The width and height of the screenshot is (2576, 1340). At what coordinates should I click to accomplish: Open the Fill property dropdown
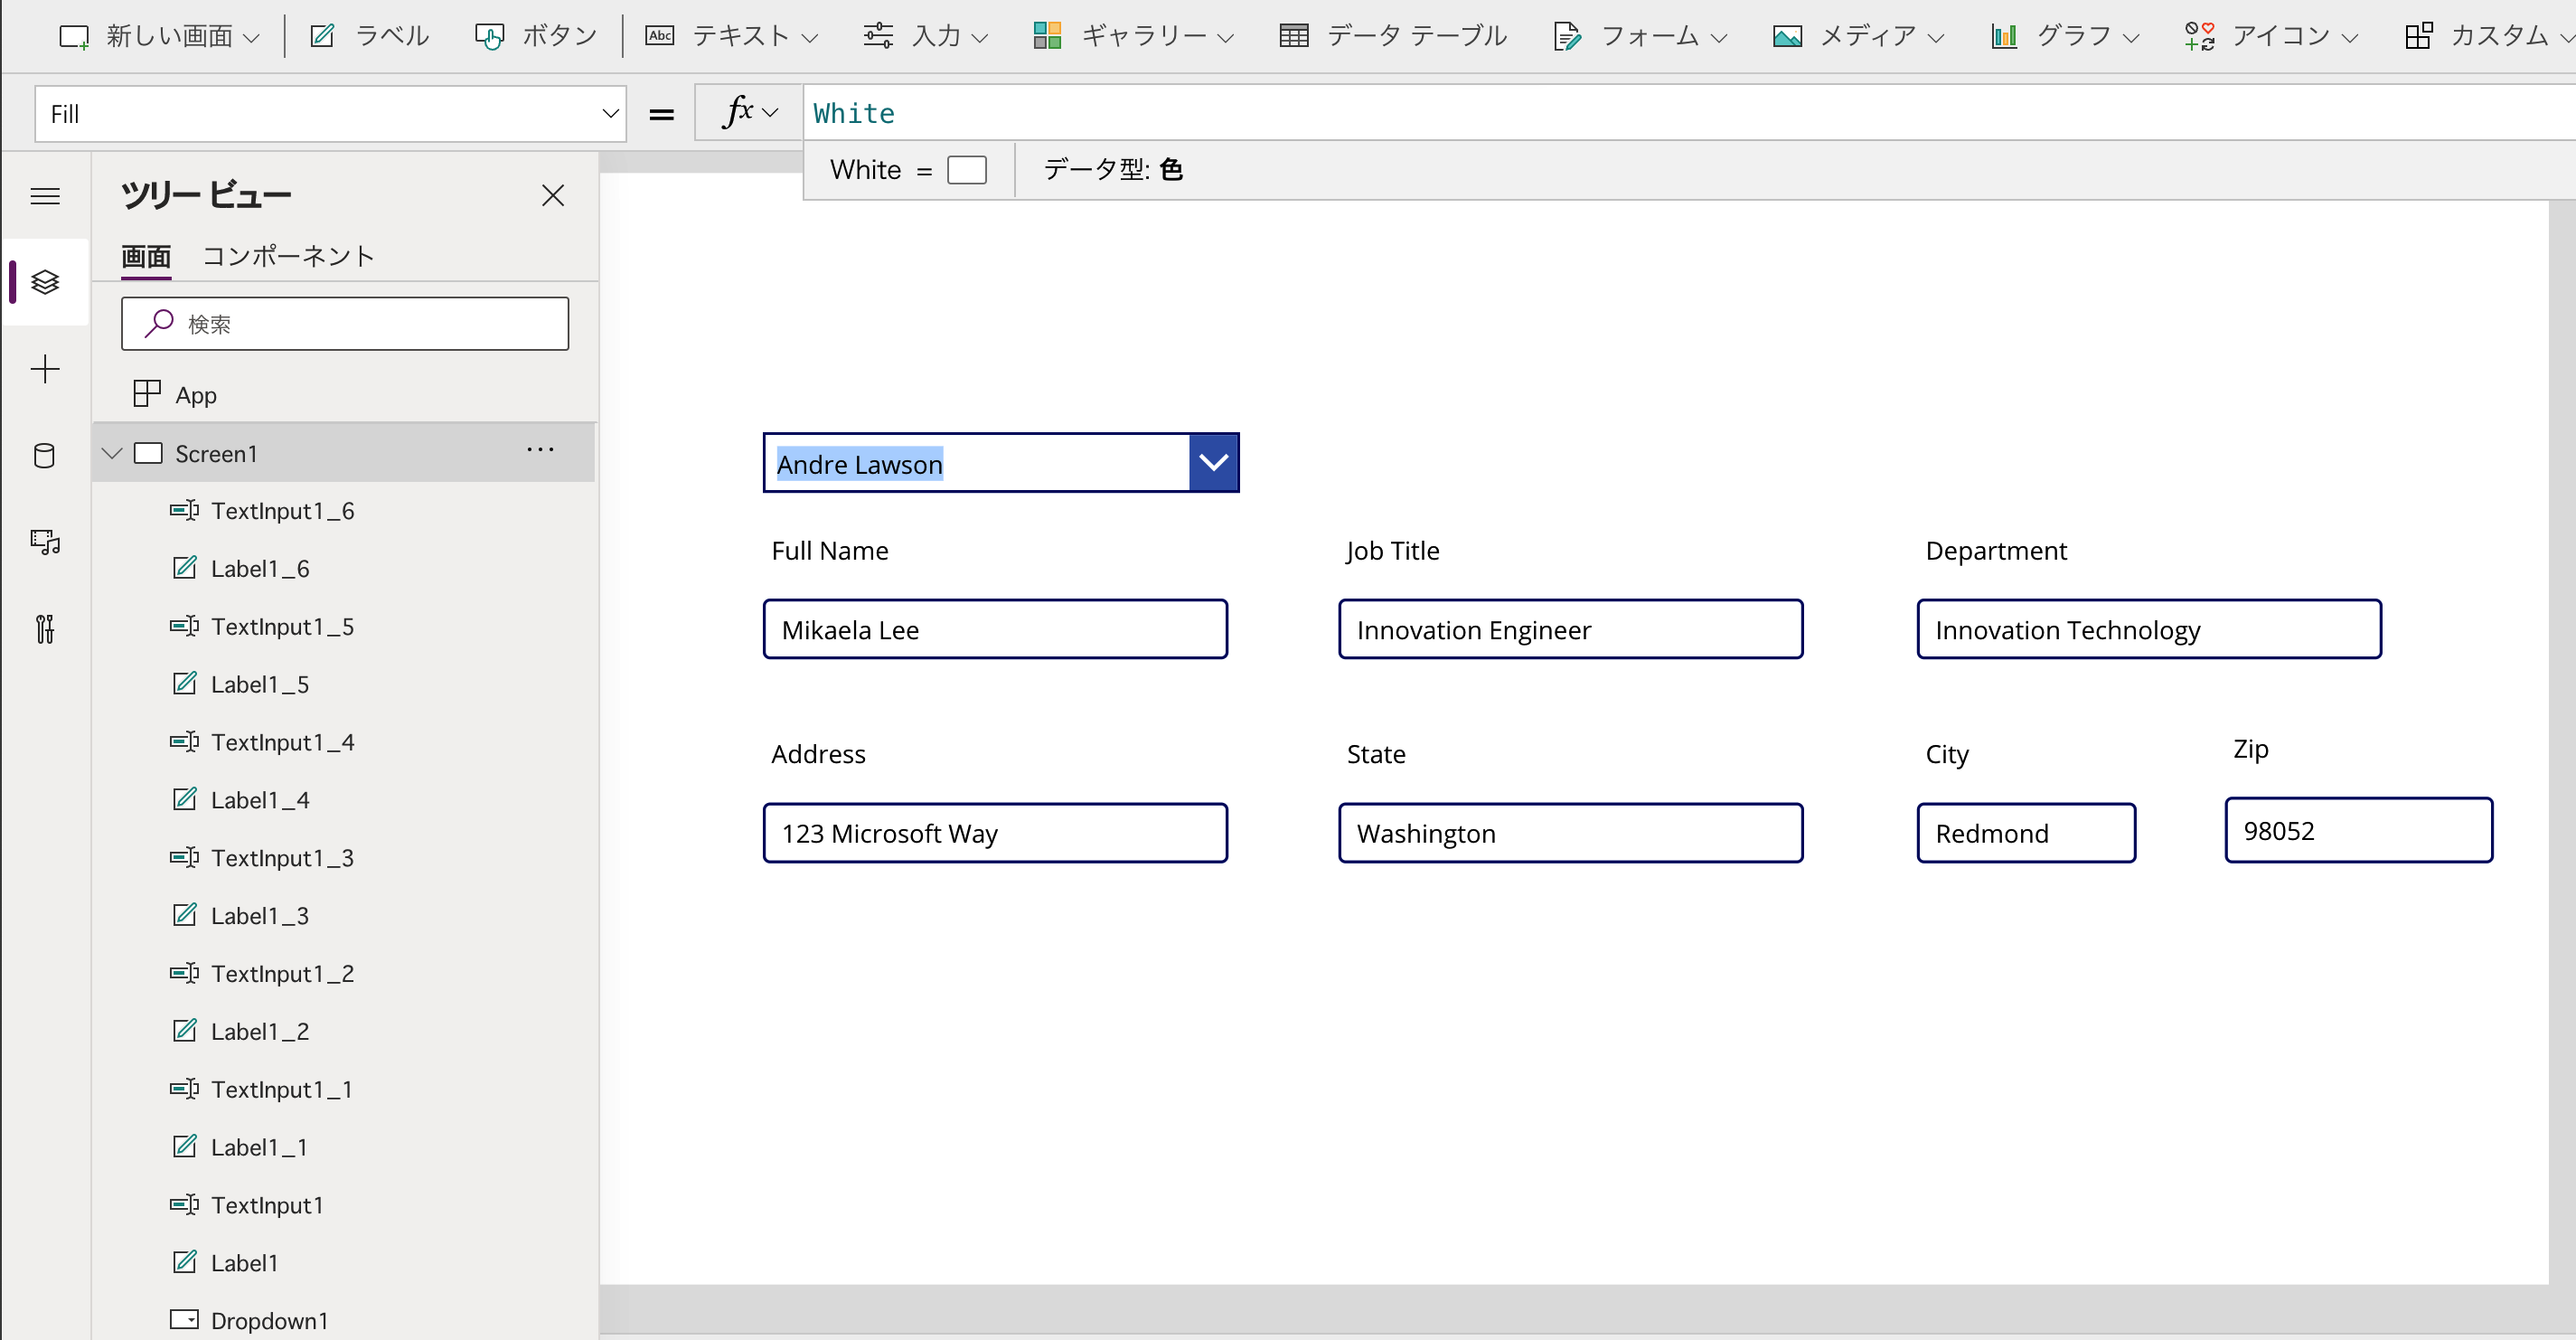(x=610, y=114)
